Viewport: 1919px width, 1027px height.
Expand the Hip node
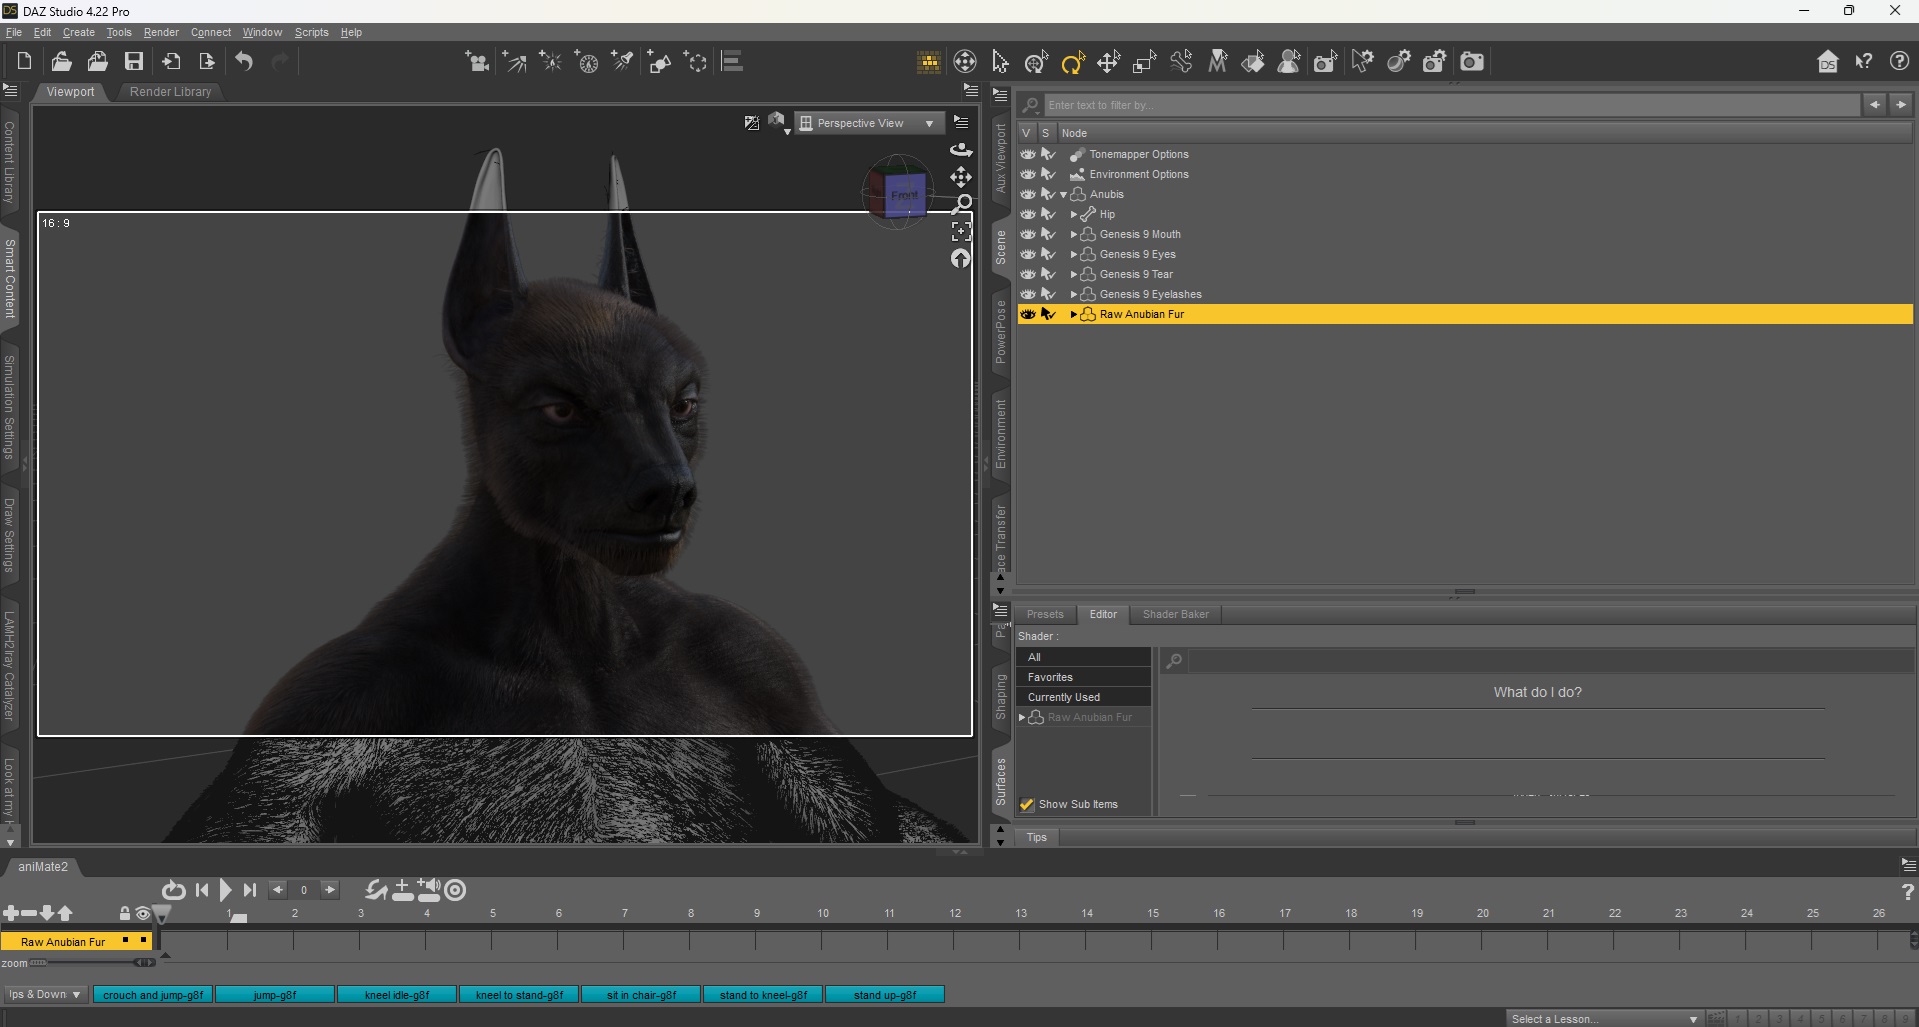click(x=1073, y=214)
